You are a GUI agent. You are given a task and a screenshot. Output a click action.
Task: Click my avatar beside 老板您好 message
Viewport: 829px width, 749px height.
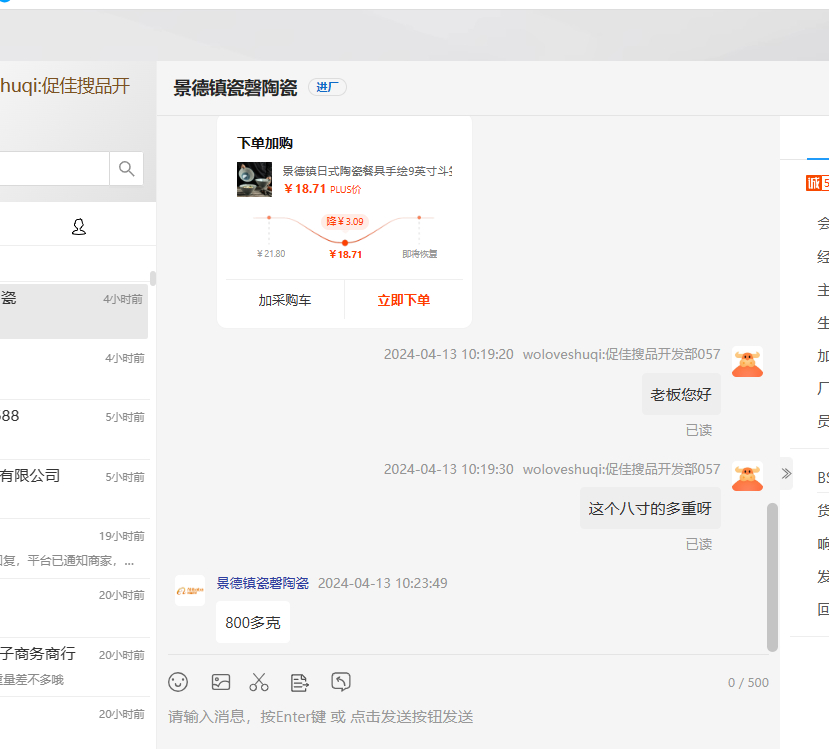[747, 362]
